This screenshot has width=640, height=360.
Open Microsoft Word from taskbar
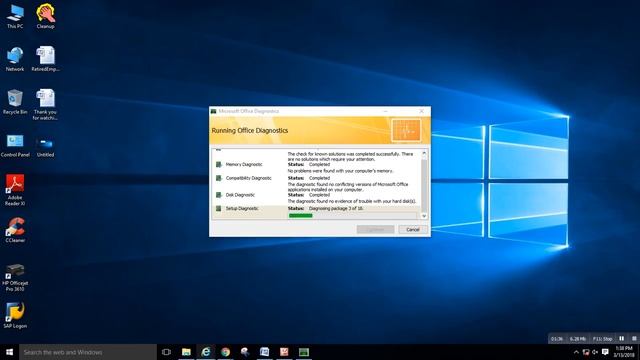pyautogui.click(x=264, y=352)
